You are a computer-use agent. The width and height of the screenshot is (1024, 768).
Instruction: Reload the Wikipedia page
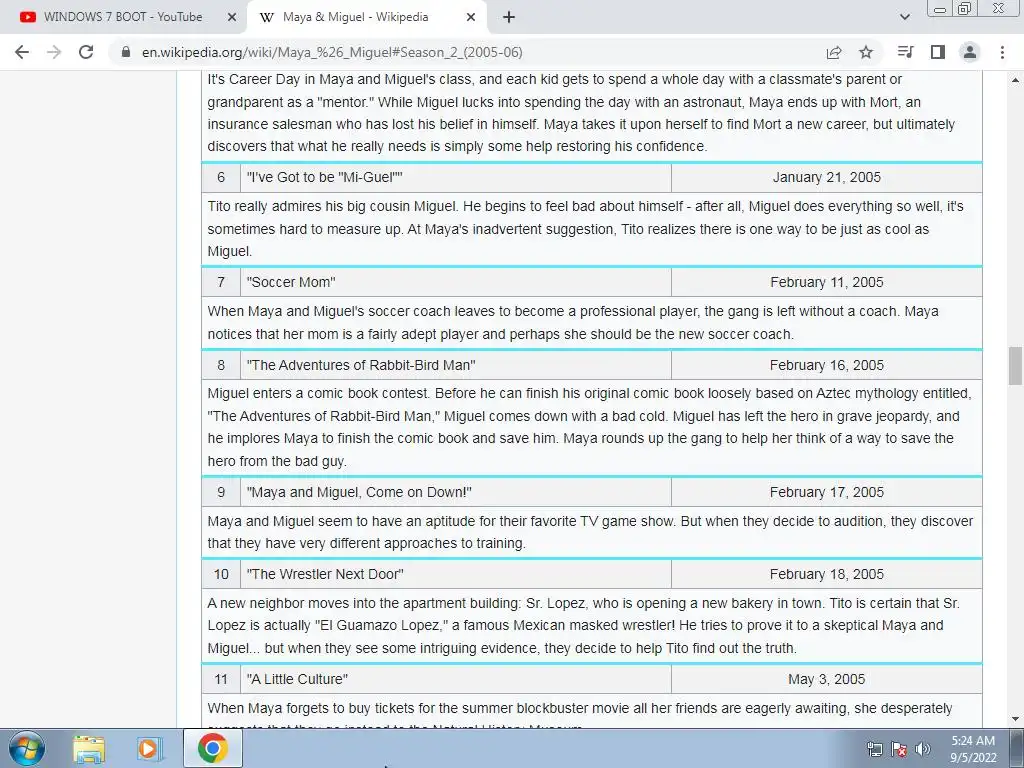click(86, 52)
